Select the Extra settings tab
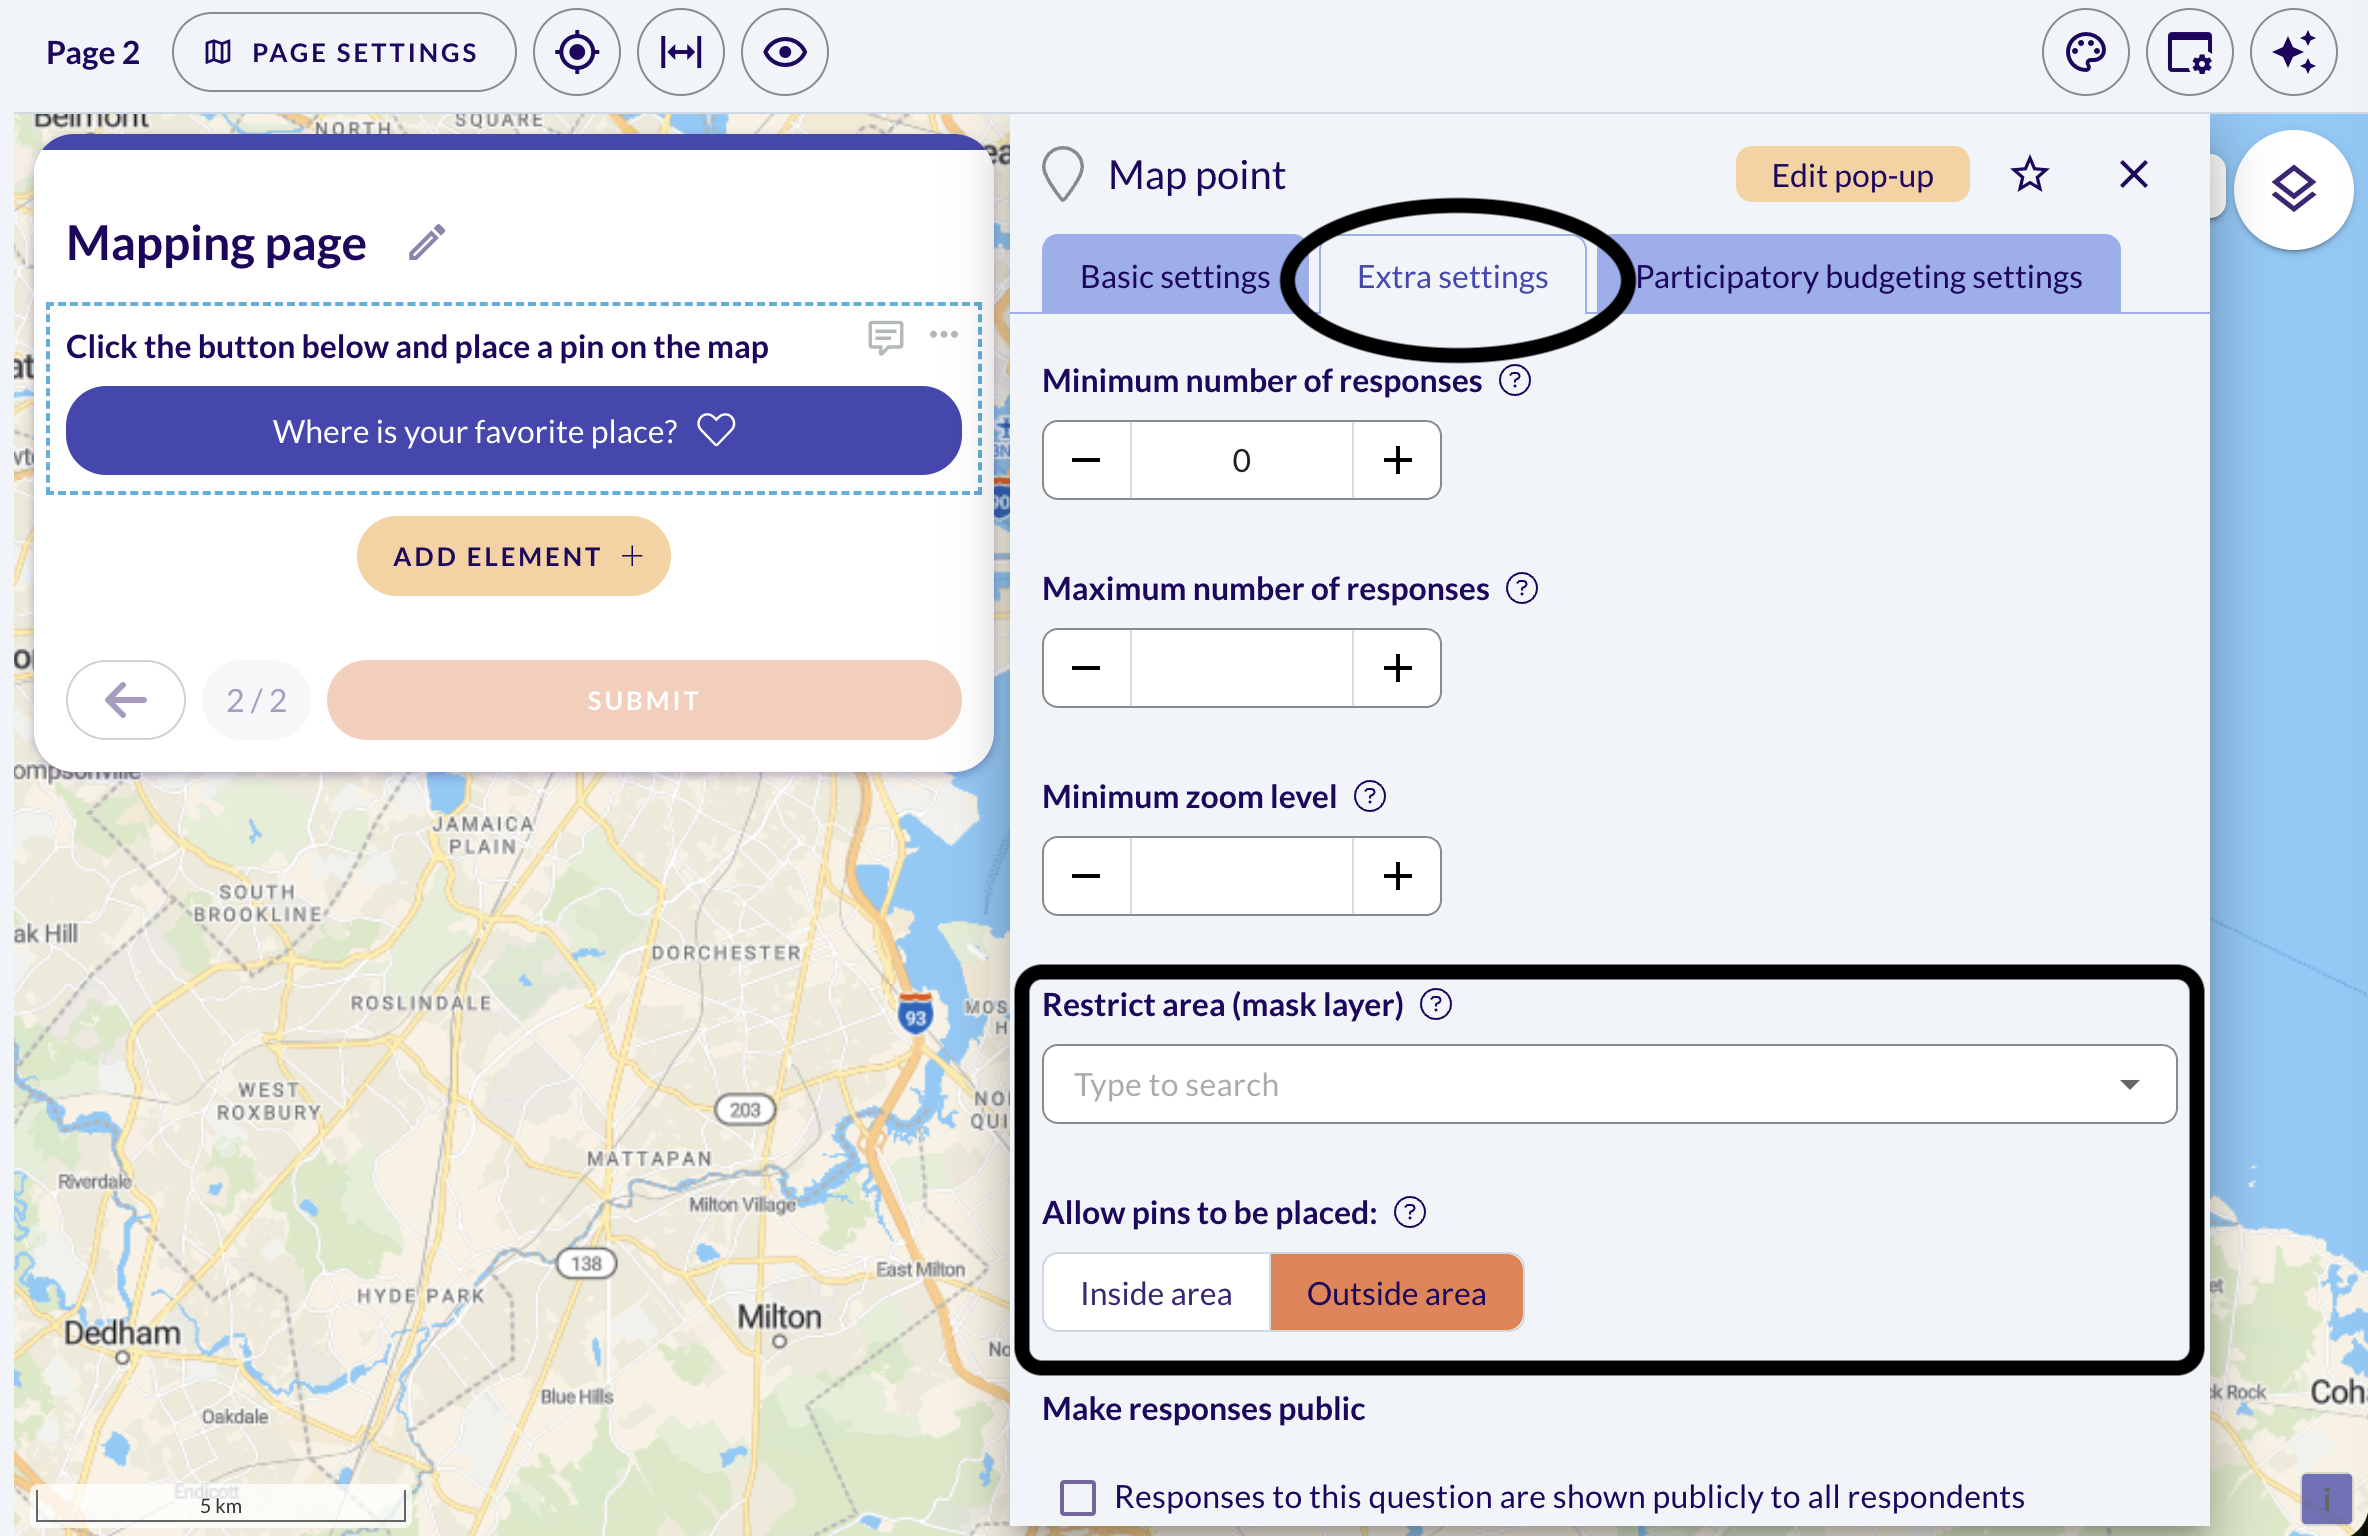2368x1536 pixels. [1452, 276]
